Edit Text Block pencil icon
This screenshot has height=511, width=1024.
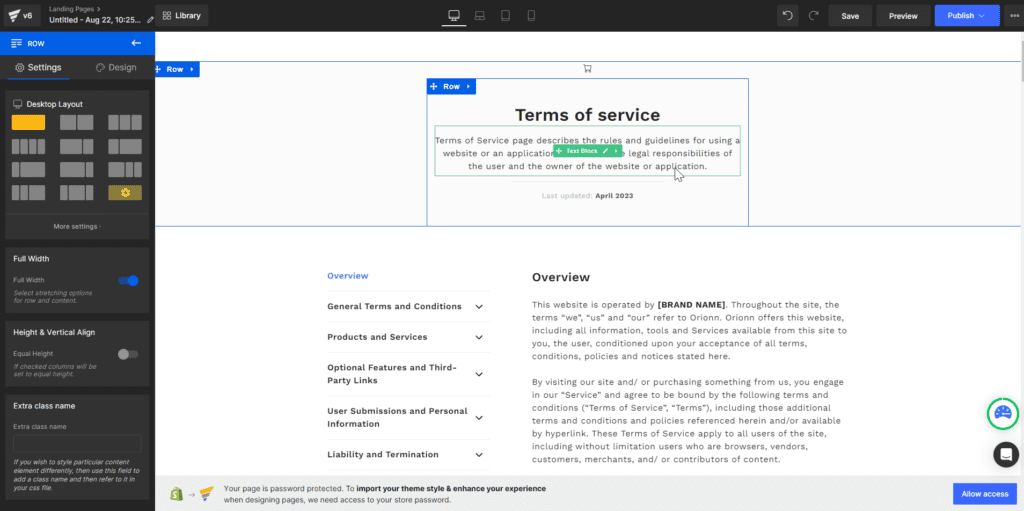click(x=605, y=151)
